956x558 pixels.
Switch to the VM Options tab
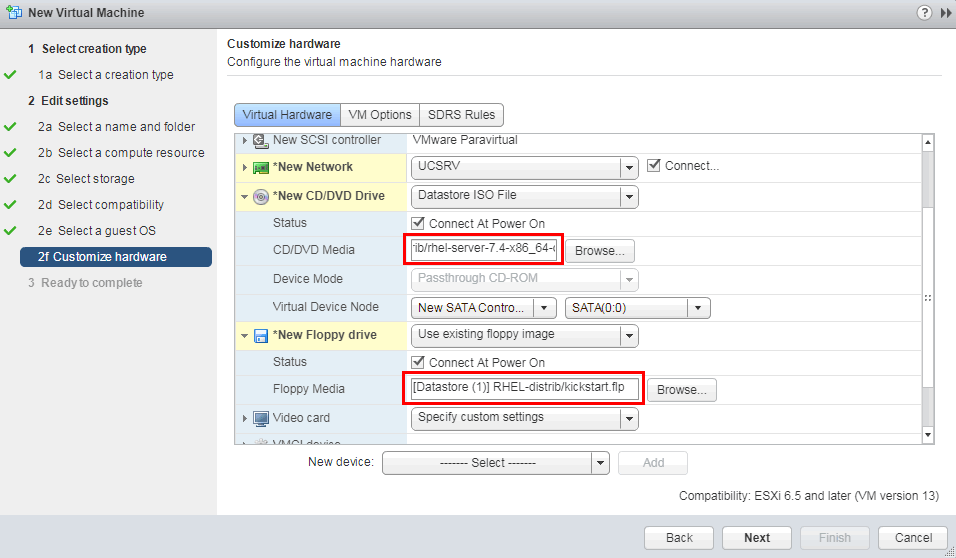(x=380, y=115)
